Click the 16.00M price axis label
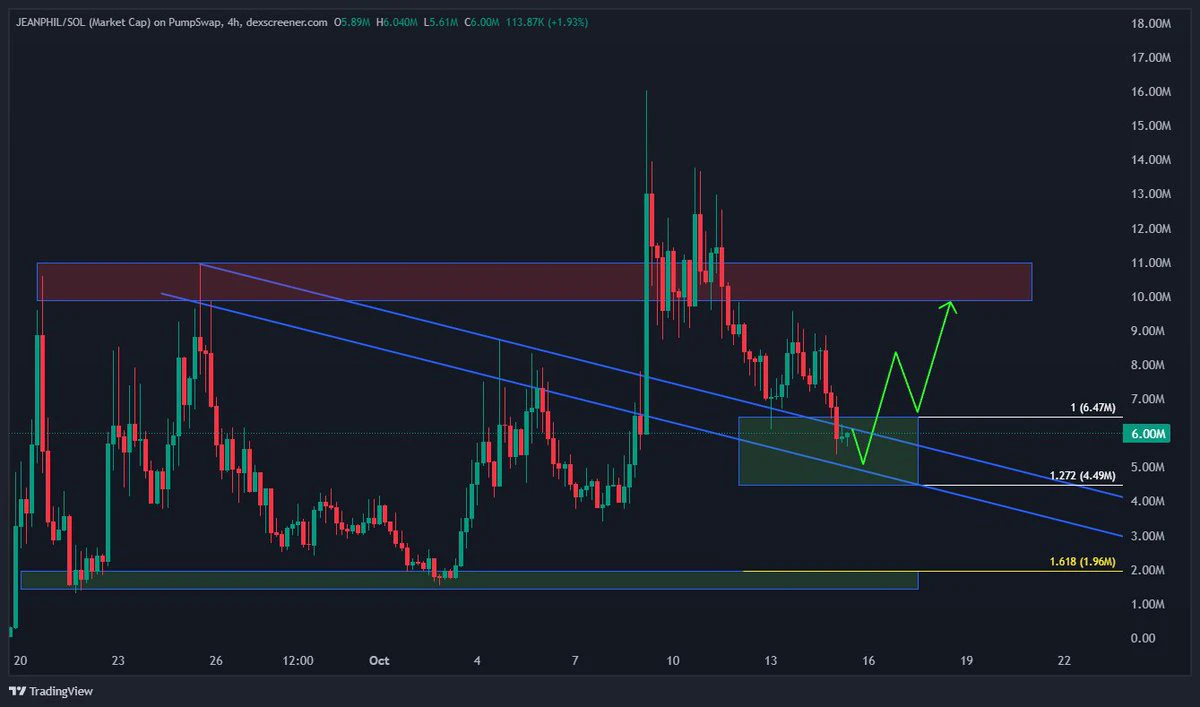Image resolution: width=1200 pixels, height=707 pixels. click(1149, 92)
